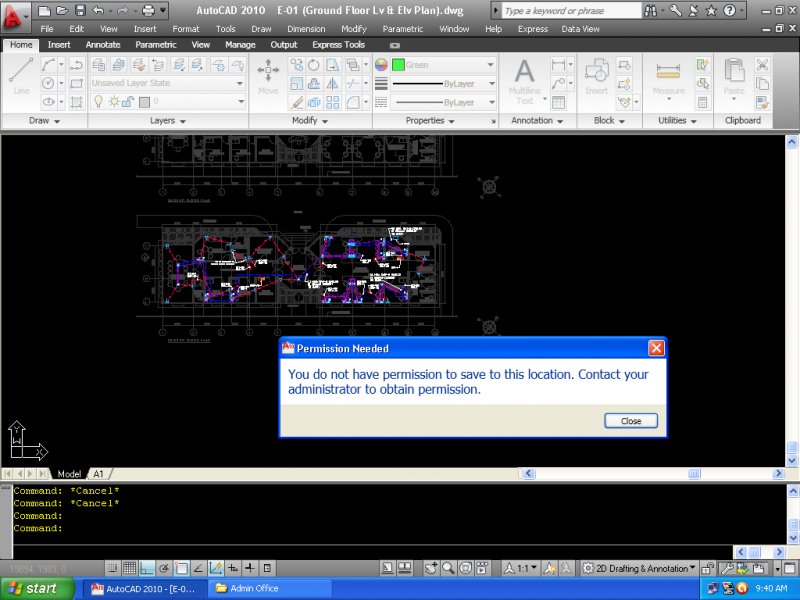Screen dimensions: 800x600
Task: Select the Line tool in Draw panel
Action: point(21,77)
